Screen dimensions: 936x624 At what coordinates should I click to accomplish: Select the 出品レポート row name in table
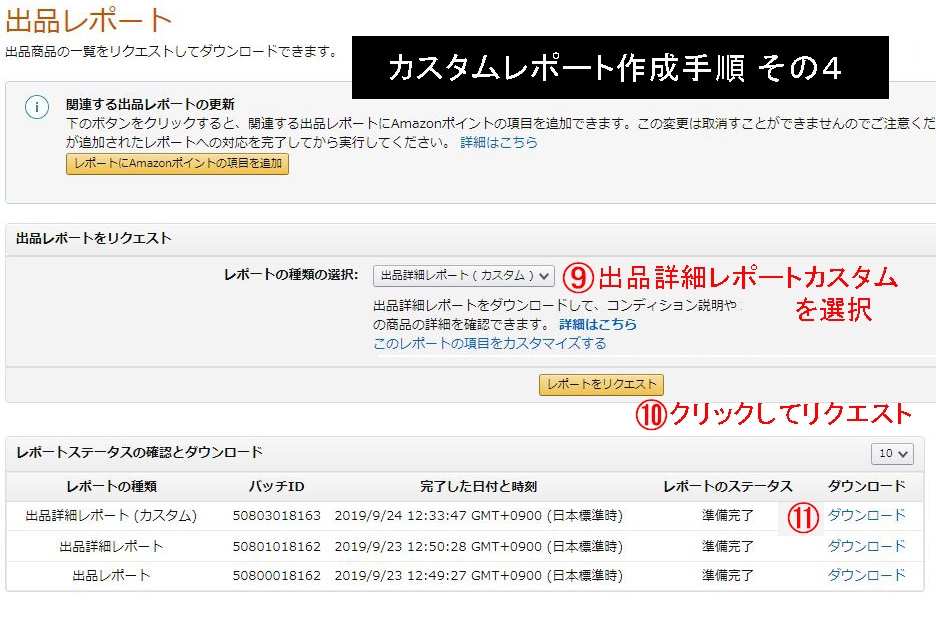pos(111,575)
